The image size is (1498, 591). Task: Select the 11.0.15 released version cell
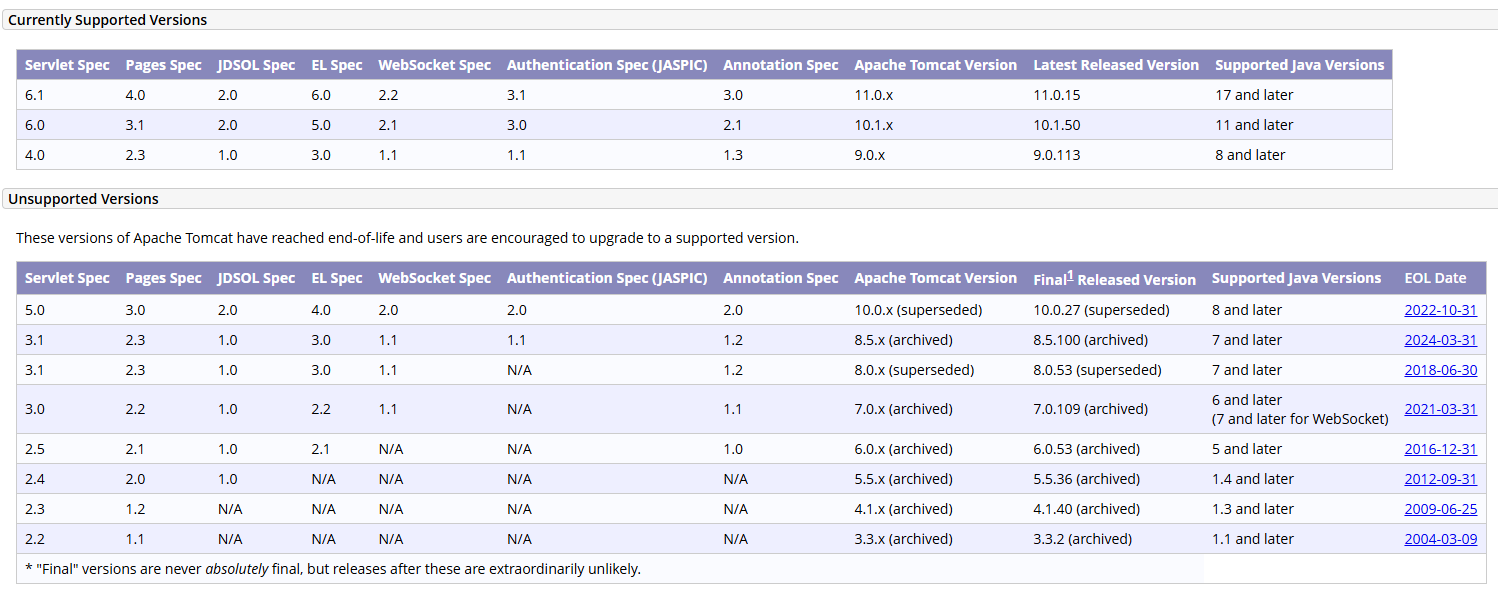pyautogui.click(x=1057, y=95)
